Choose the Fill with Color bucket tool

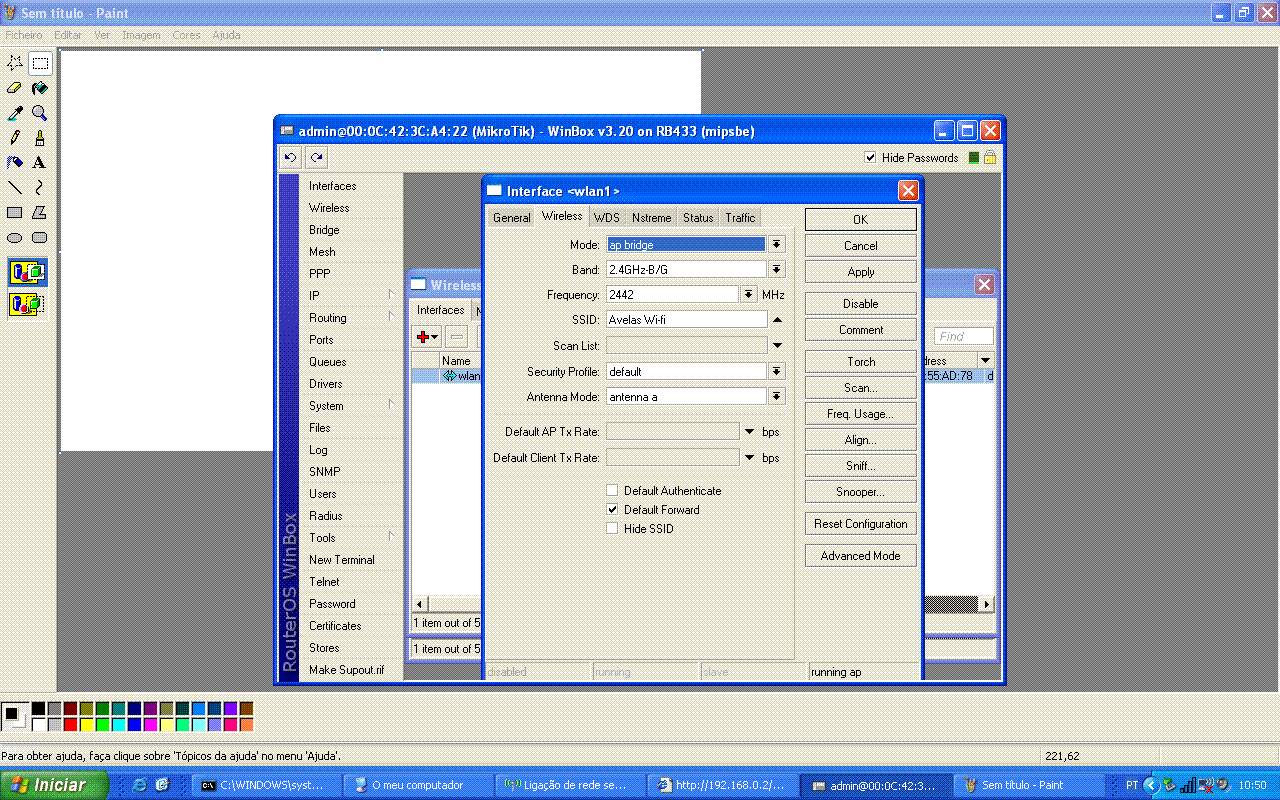[x=40, y=89]
